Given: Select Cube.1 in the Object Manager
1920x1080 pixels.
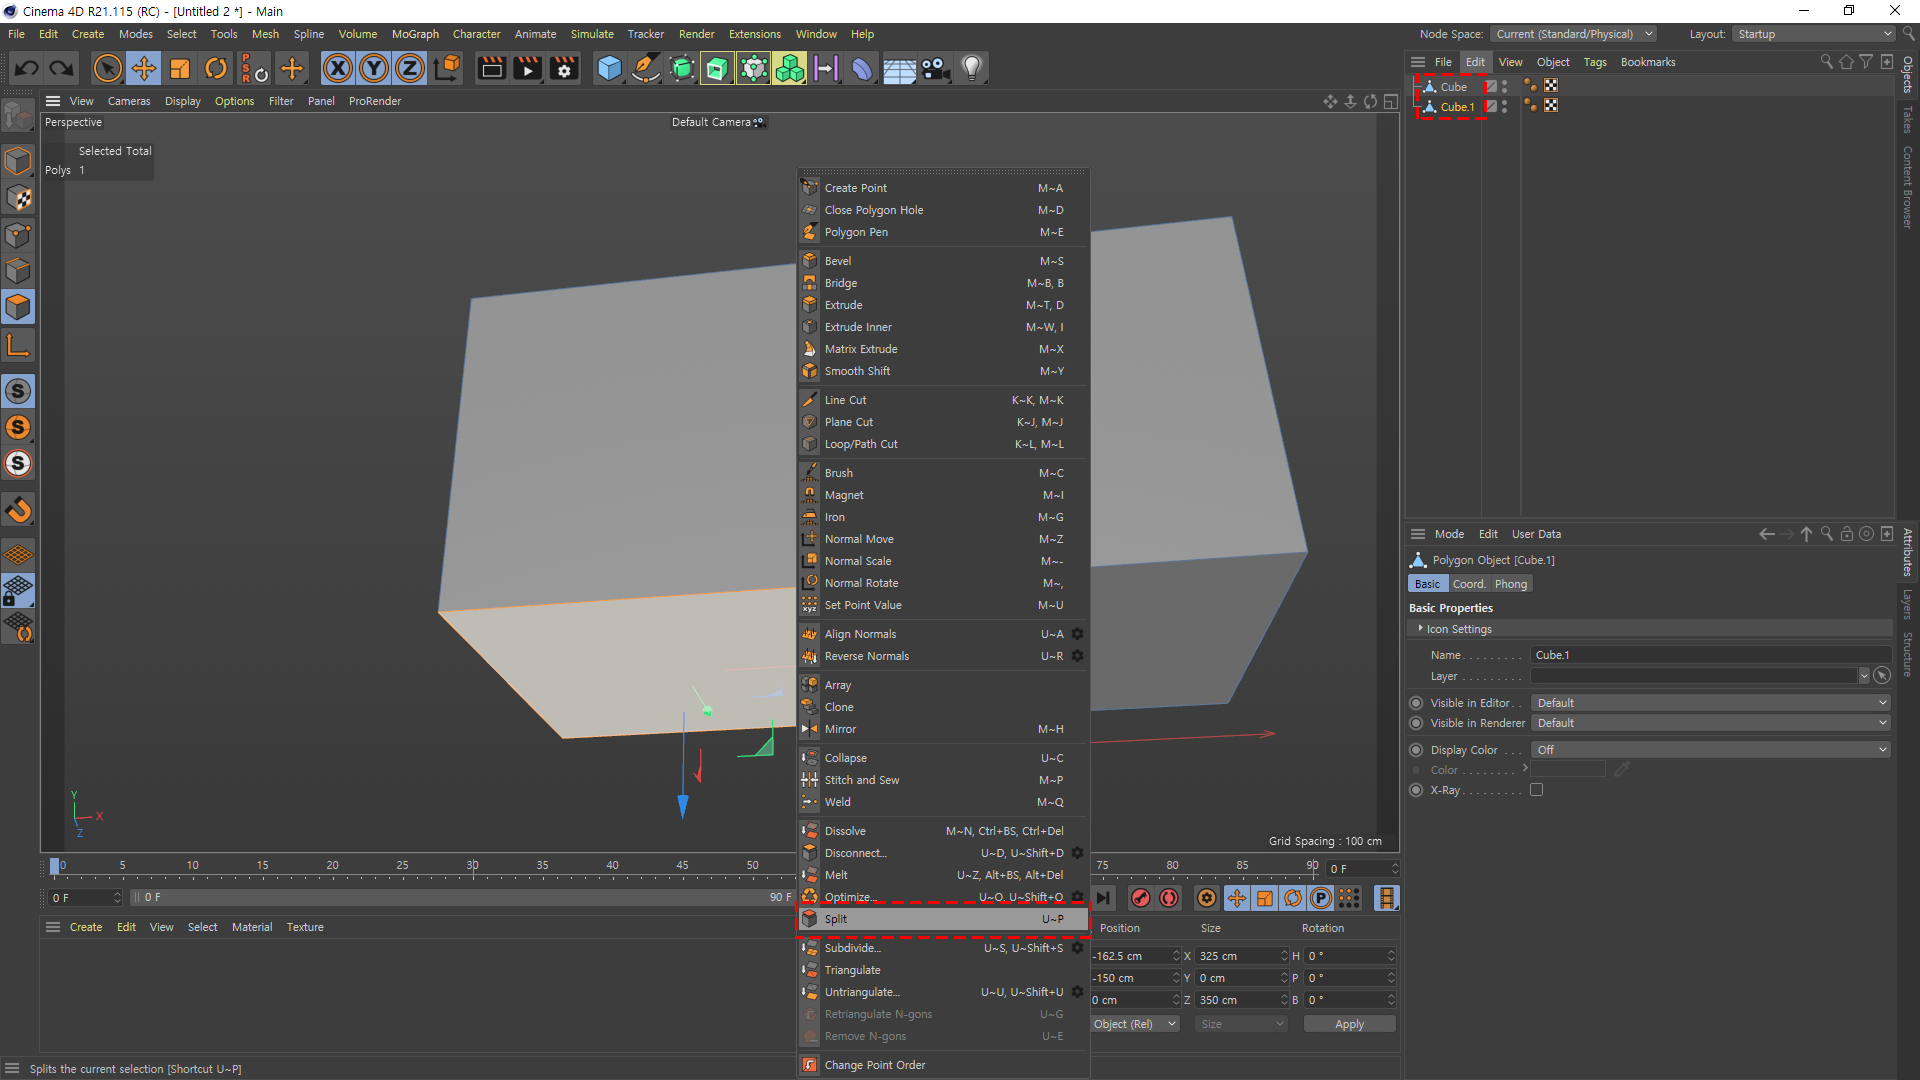Looking at the screenshot, I should point(1456,107).
